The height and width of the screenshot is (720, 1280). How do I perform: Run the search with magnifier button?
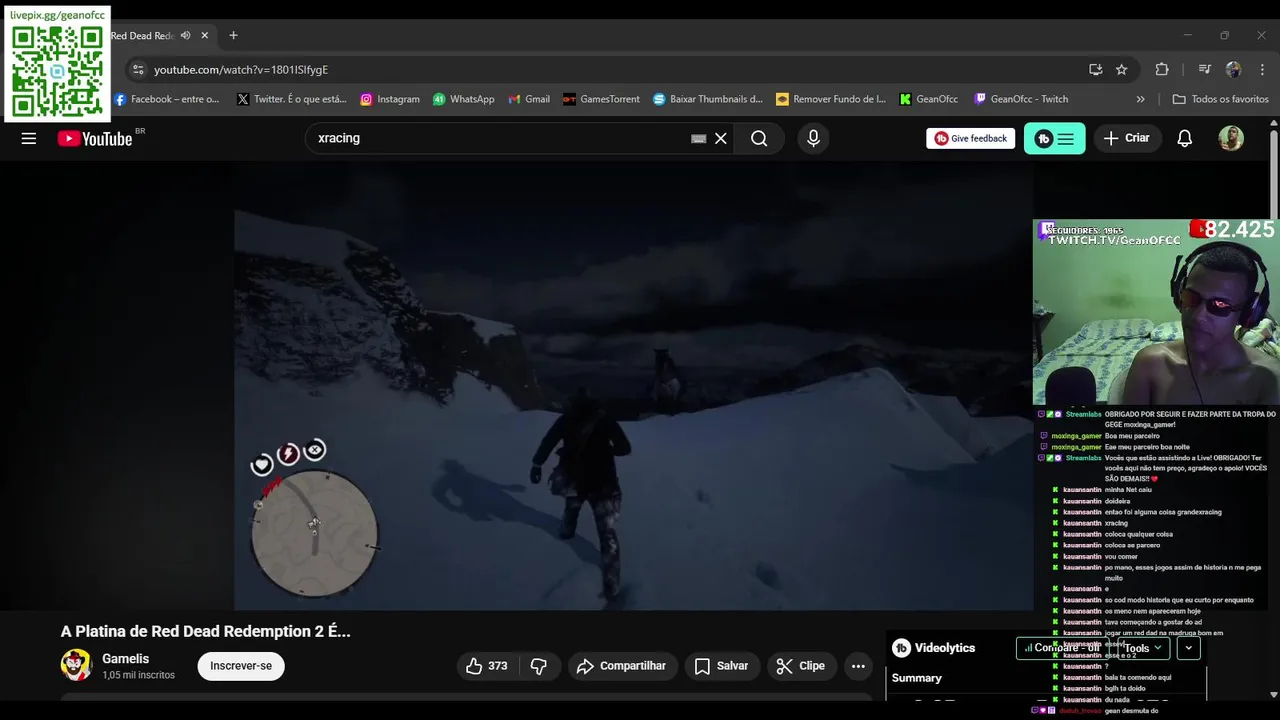point(759,138)
